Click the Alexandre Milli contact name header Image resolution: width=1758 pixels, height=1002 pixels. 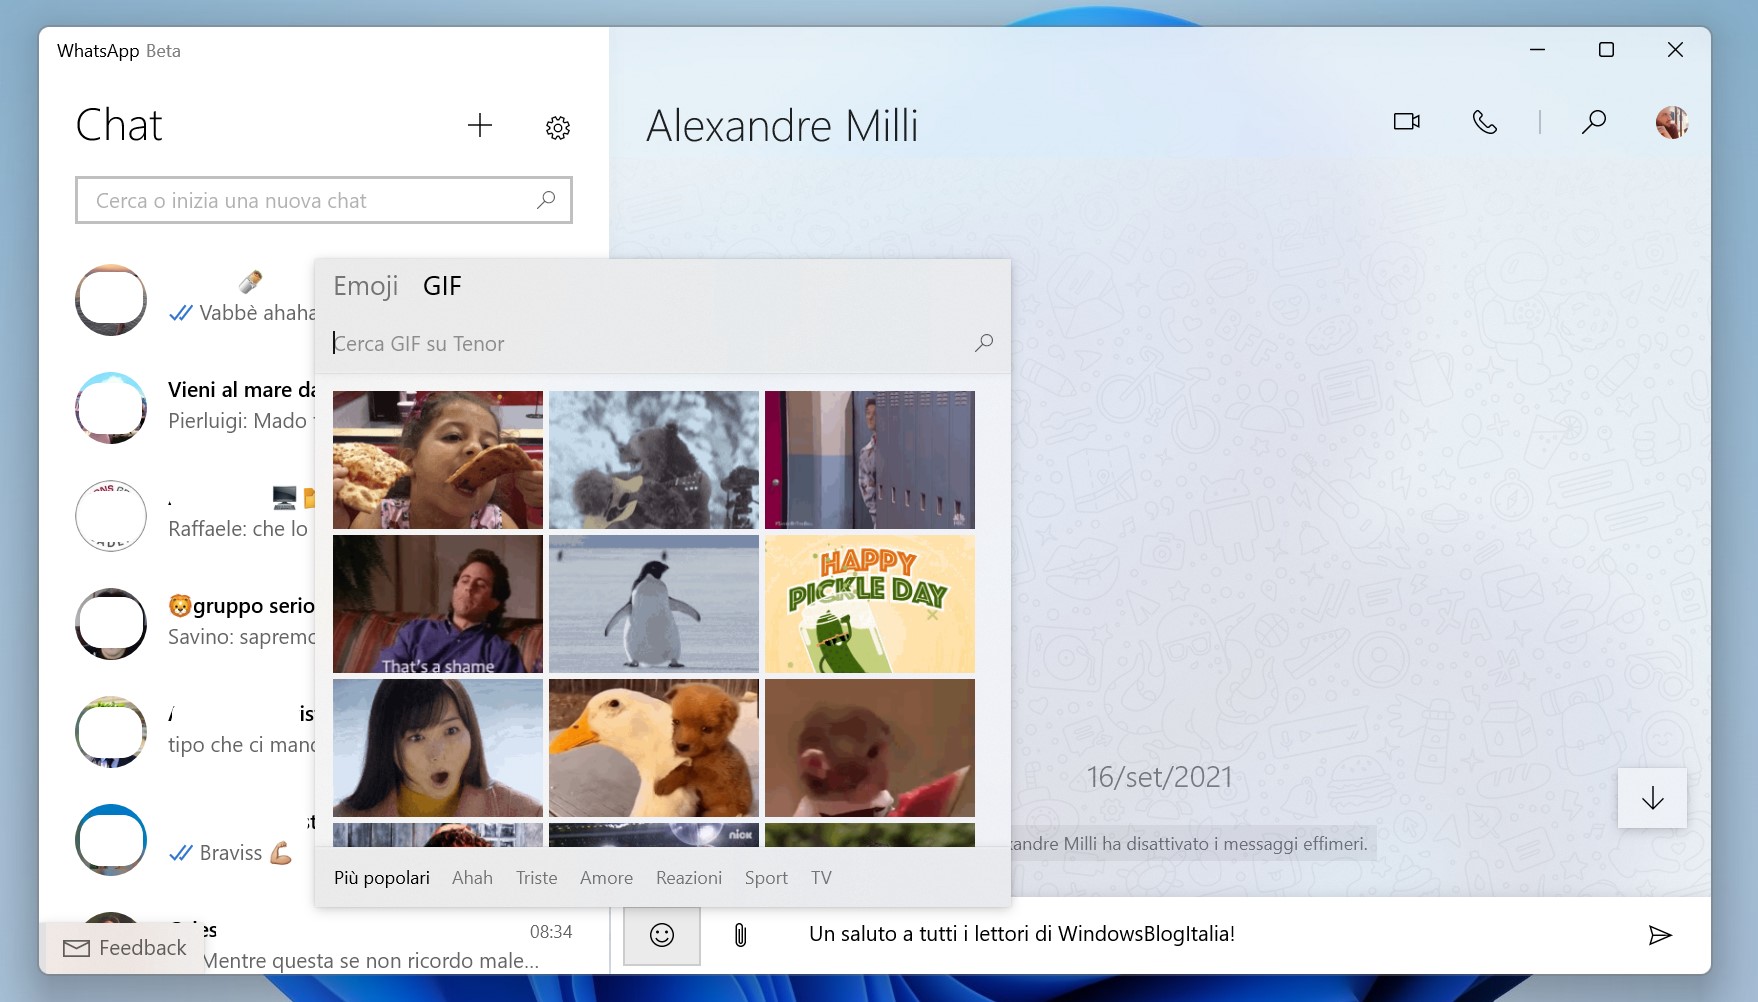[782, 126]
